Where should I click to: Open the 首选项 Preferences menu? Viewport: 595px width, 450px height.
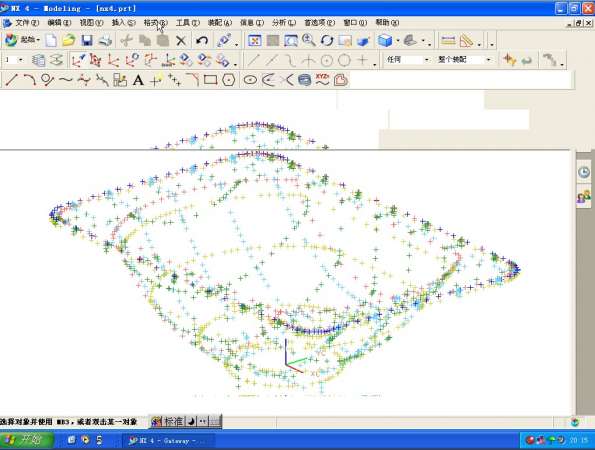coord(320,23)
